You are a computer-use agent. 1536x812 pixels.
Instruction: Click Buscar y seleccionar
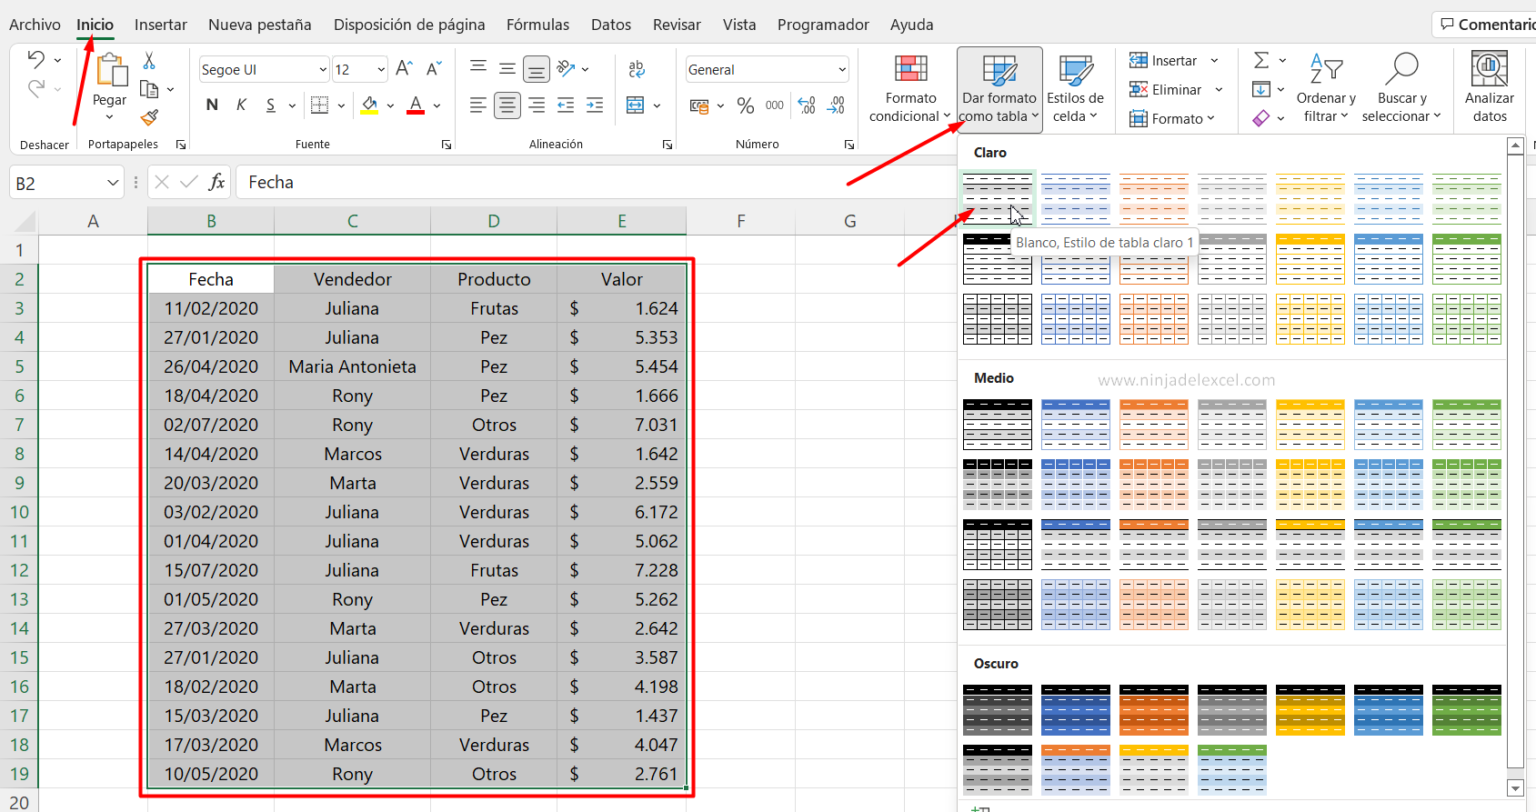(x=1402, y=88)
